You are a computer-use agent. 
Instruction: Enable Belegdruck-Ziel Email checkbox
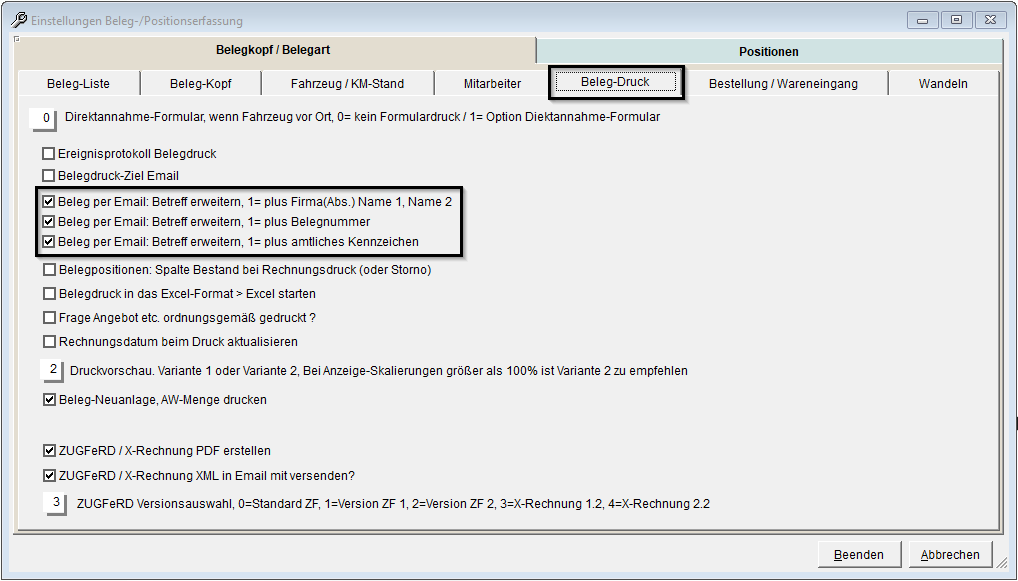coord(48,176)
